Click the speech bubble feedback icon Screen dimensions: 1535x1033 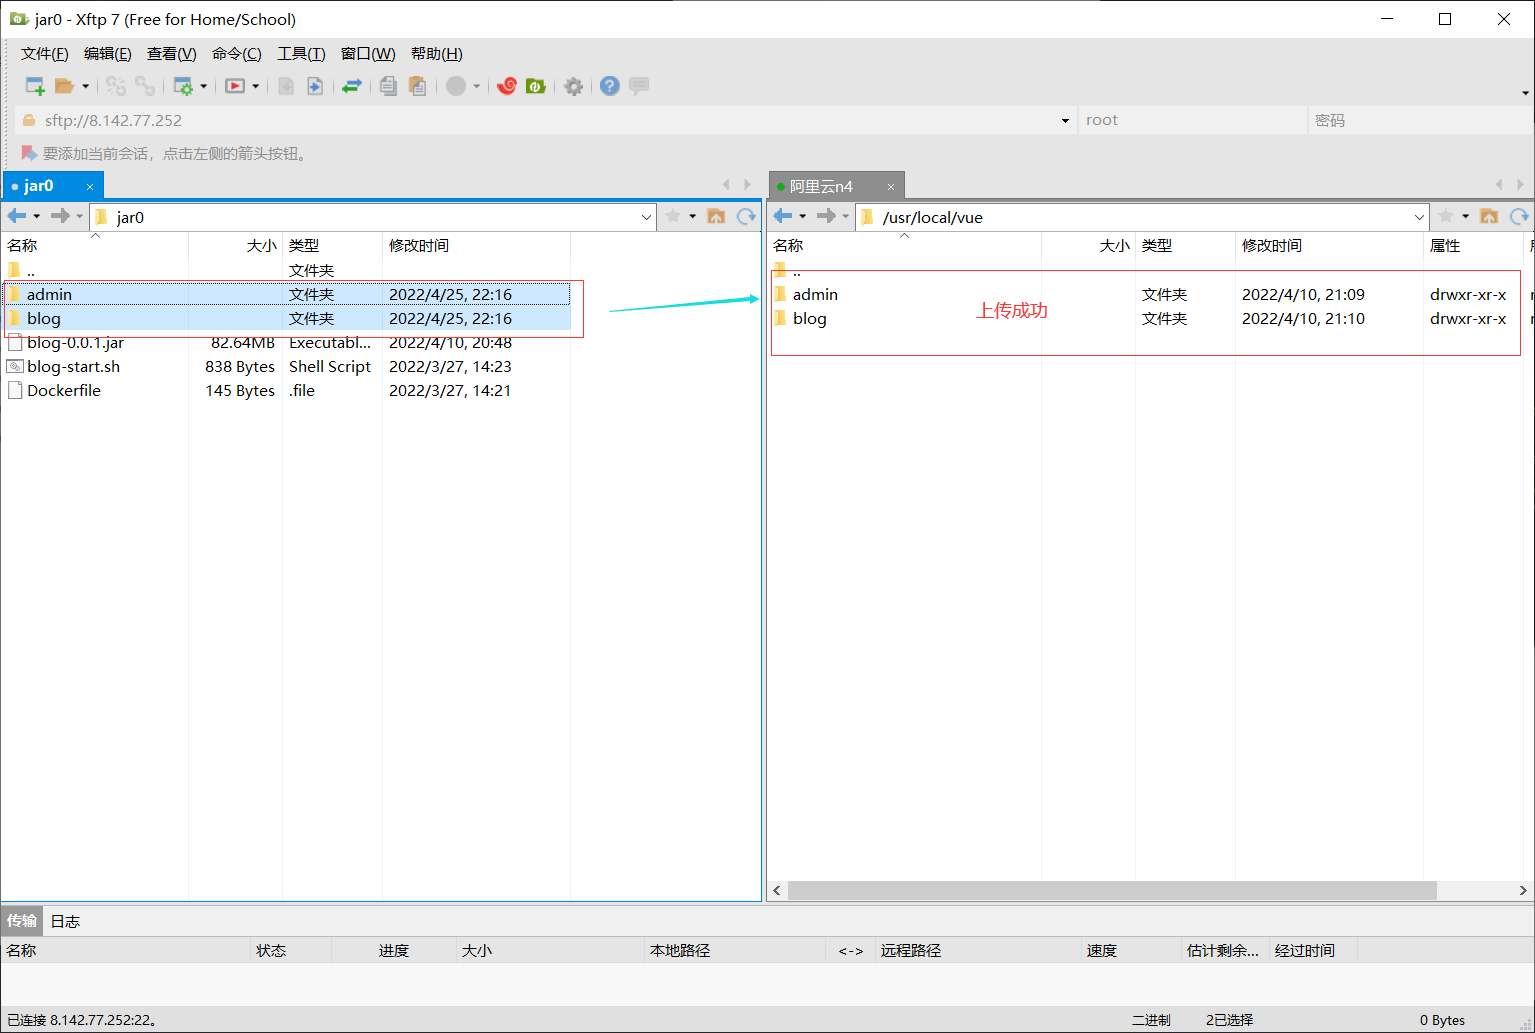pos(639,86)
